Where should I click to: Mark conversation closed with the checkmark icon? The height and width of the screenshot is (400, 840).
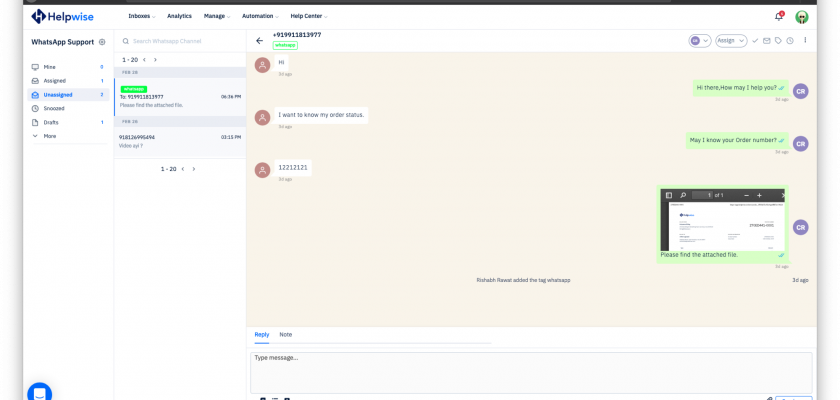click(755, 41)
